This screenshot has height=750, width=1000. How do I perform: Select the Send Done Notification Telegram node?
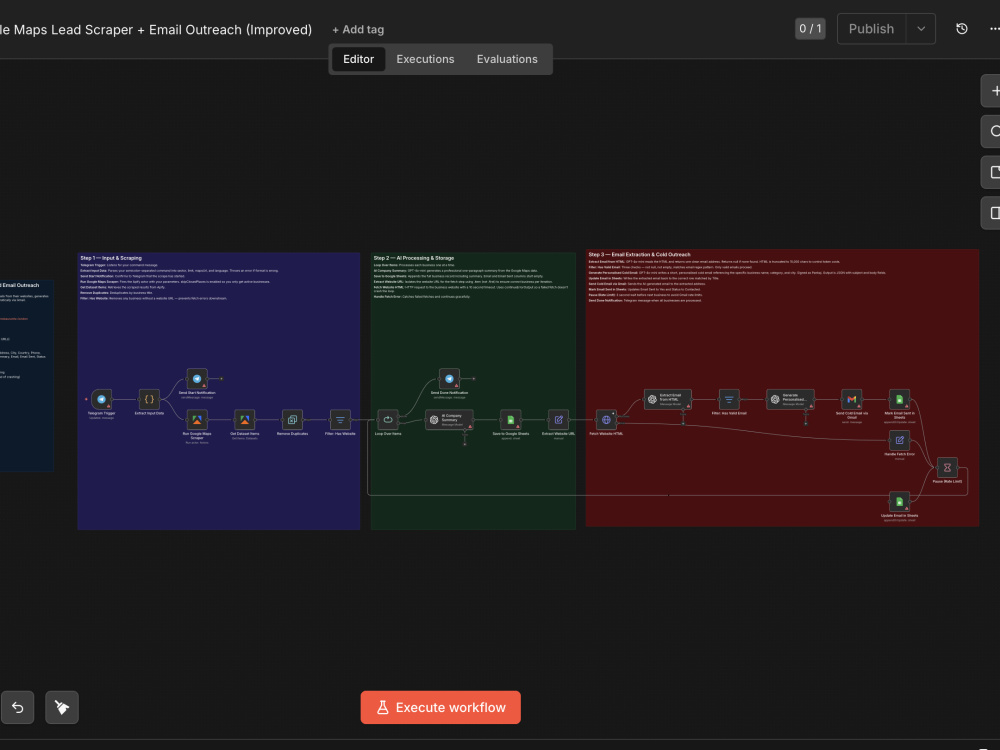(x=449, y=379)
